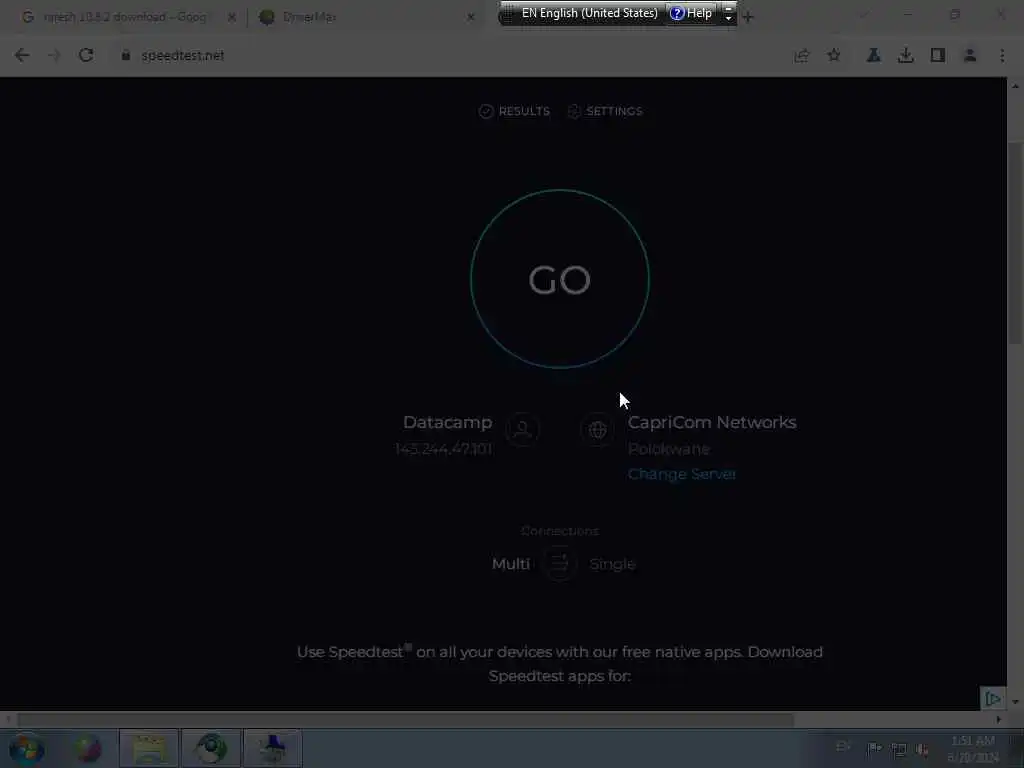Click the CapriCom Networks server name
The height and width of the screenshot is (768, 1024).
coord(712,423)
